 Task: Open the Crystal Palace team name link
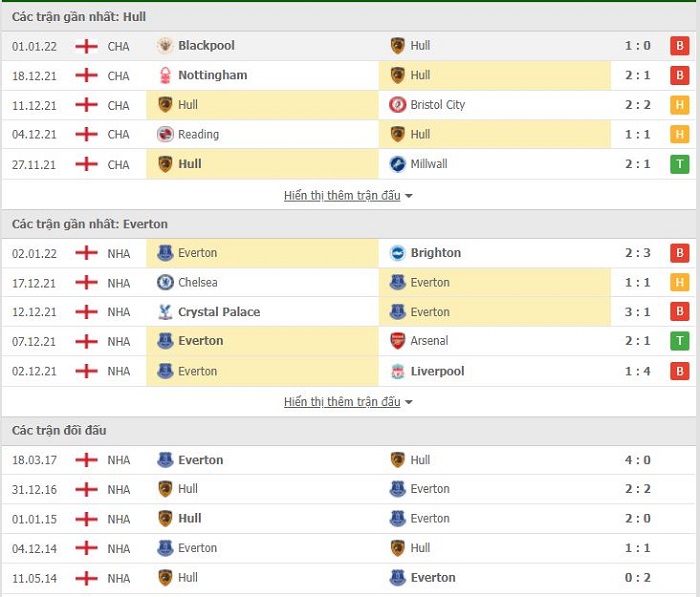coord(219,312)
